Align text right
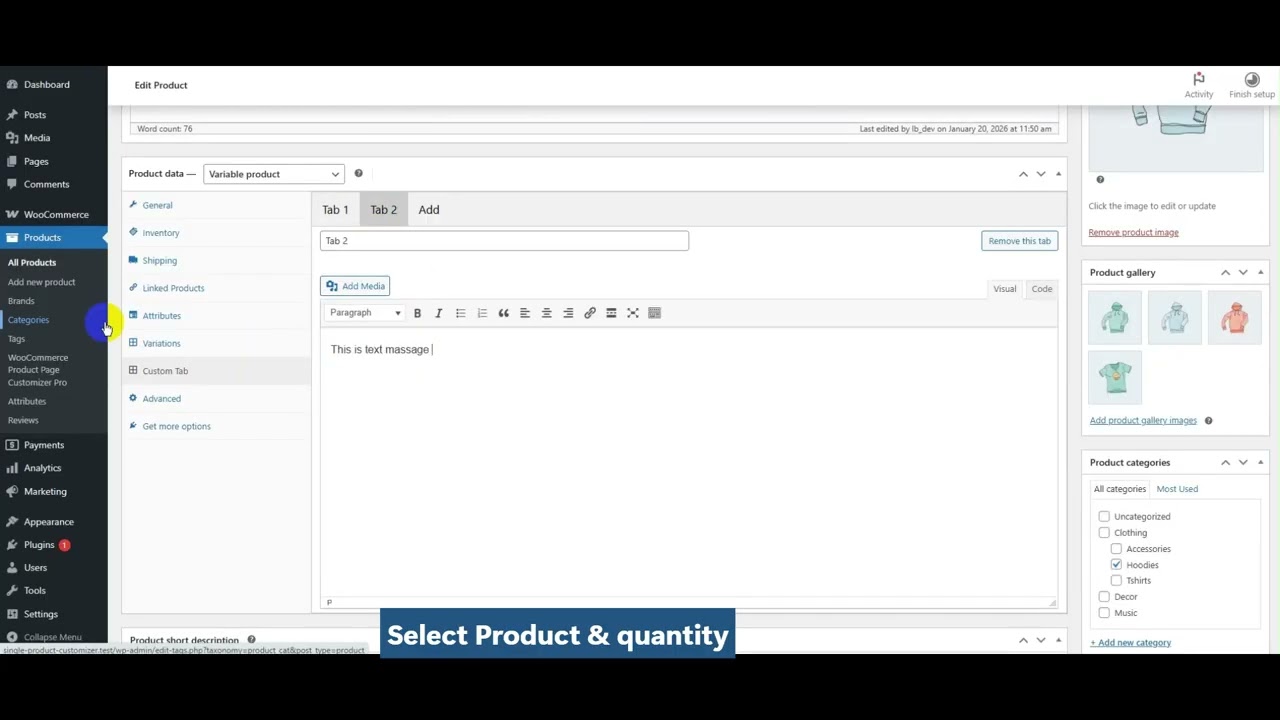 click(568, 313)
